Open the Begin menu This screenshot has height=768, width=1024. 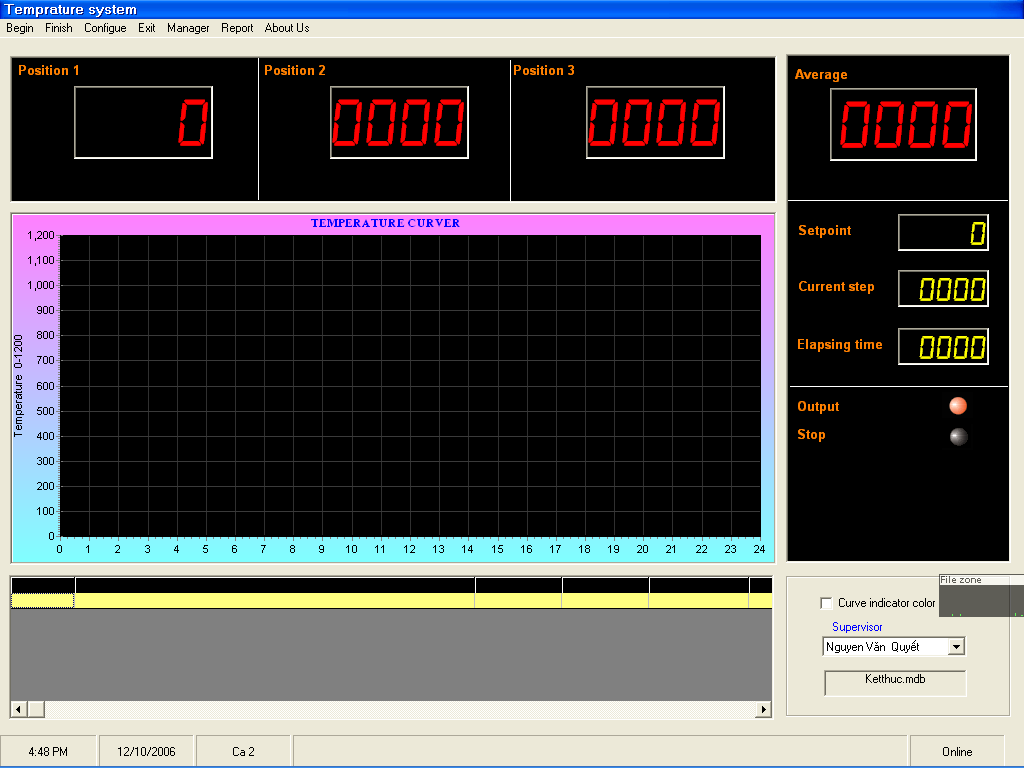tap(20, 28)
